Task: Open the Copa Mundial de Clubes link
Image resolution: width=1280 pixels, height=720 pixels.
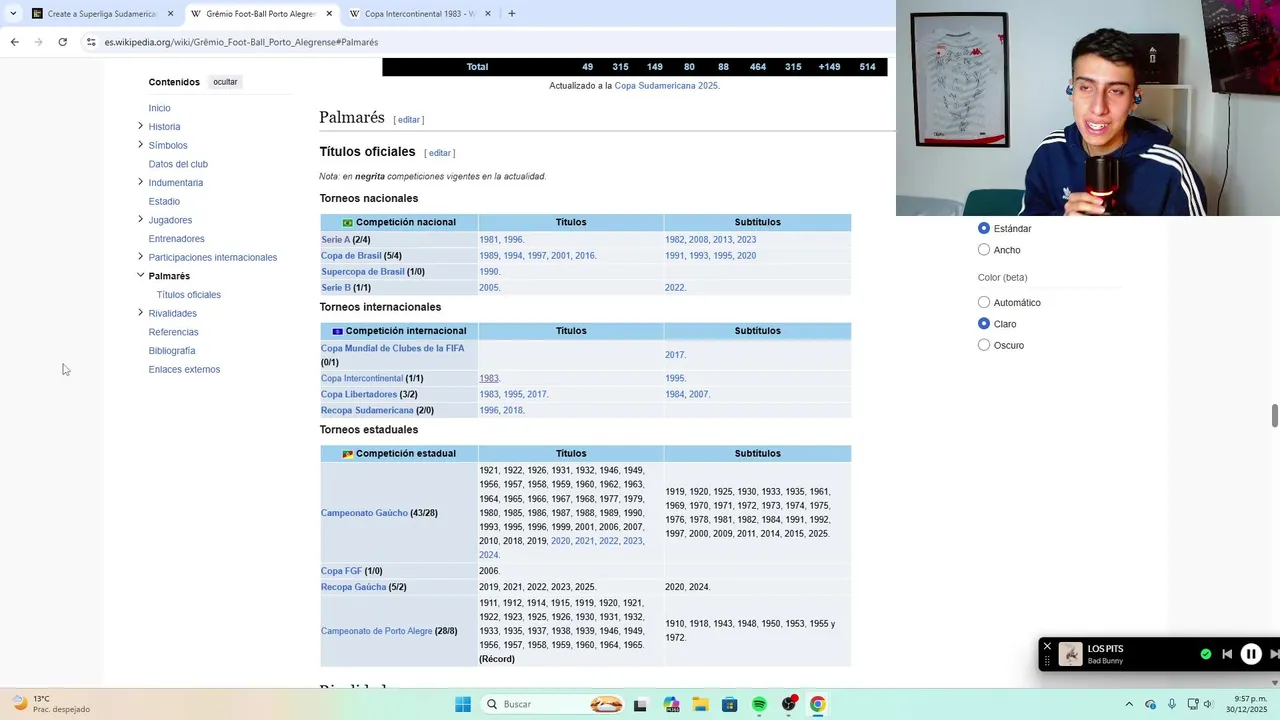Action: (x=392, y=348)
